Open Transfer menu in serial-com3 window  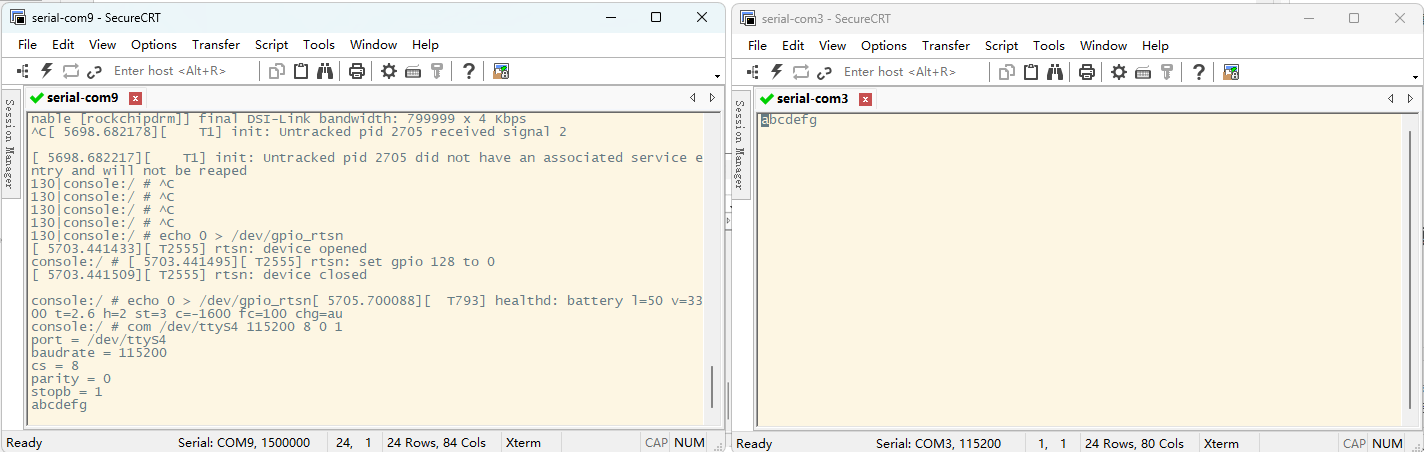pos(946,45)
